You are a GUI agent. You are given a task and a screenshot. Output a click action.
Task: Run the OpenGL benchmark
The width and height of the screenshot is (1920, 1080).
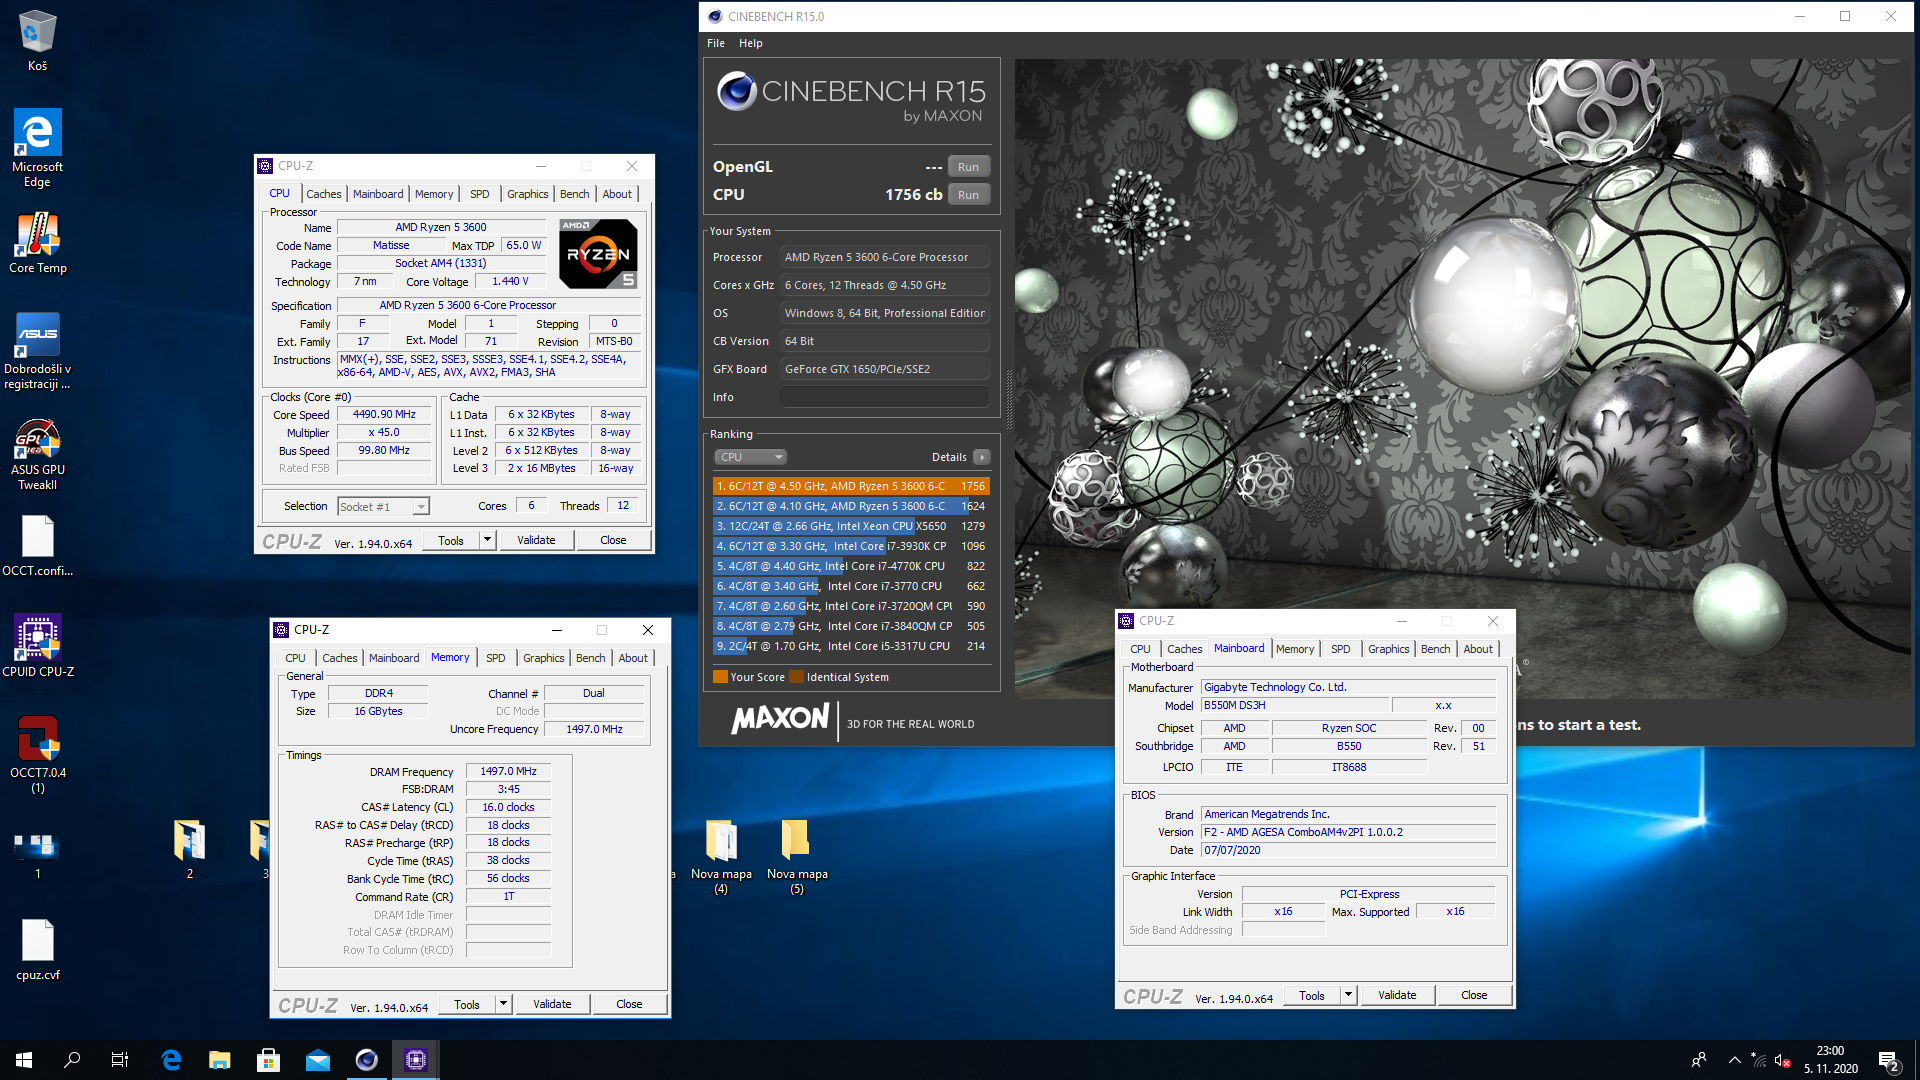[969, 167]
